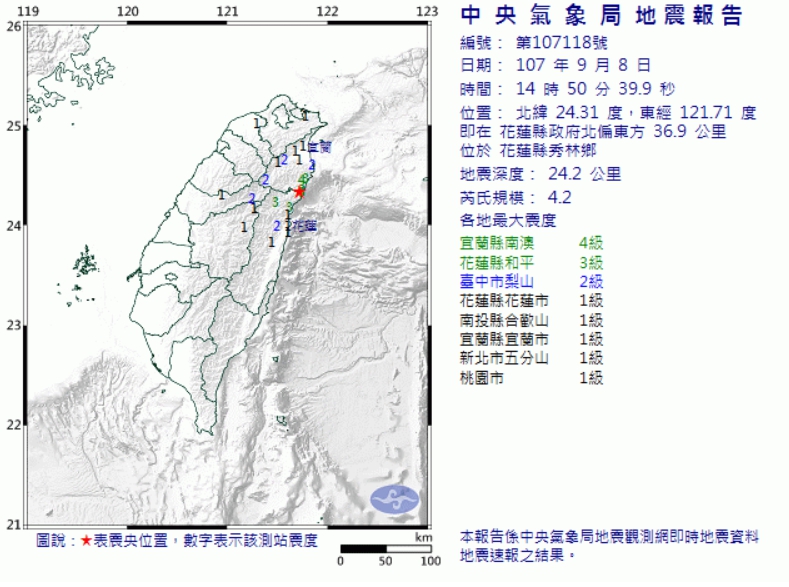Click the red epicenter star on the map
789x587 pixels.
[299, 191]
